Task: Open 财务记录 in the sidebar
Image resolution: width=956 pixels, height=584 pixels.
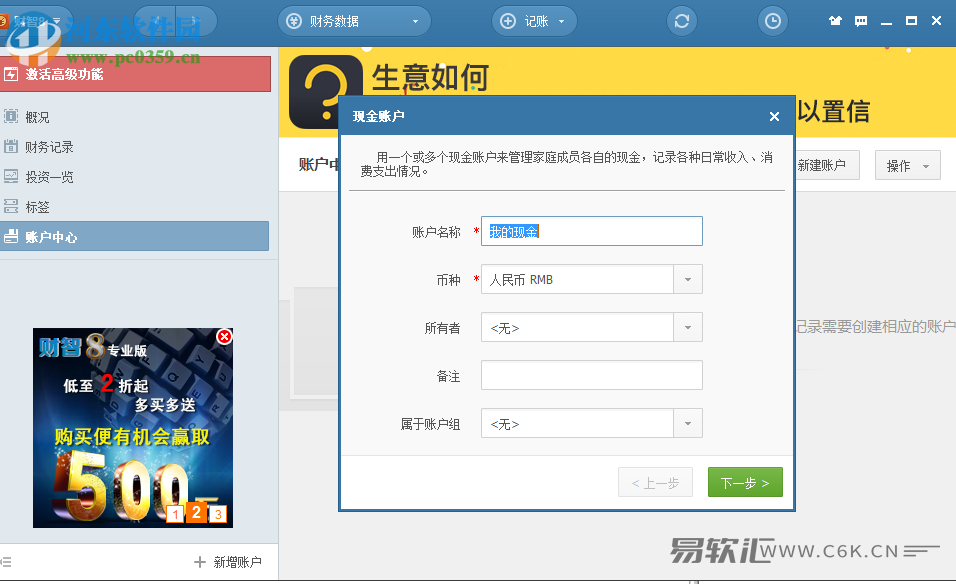Action: point(49,147)
